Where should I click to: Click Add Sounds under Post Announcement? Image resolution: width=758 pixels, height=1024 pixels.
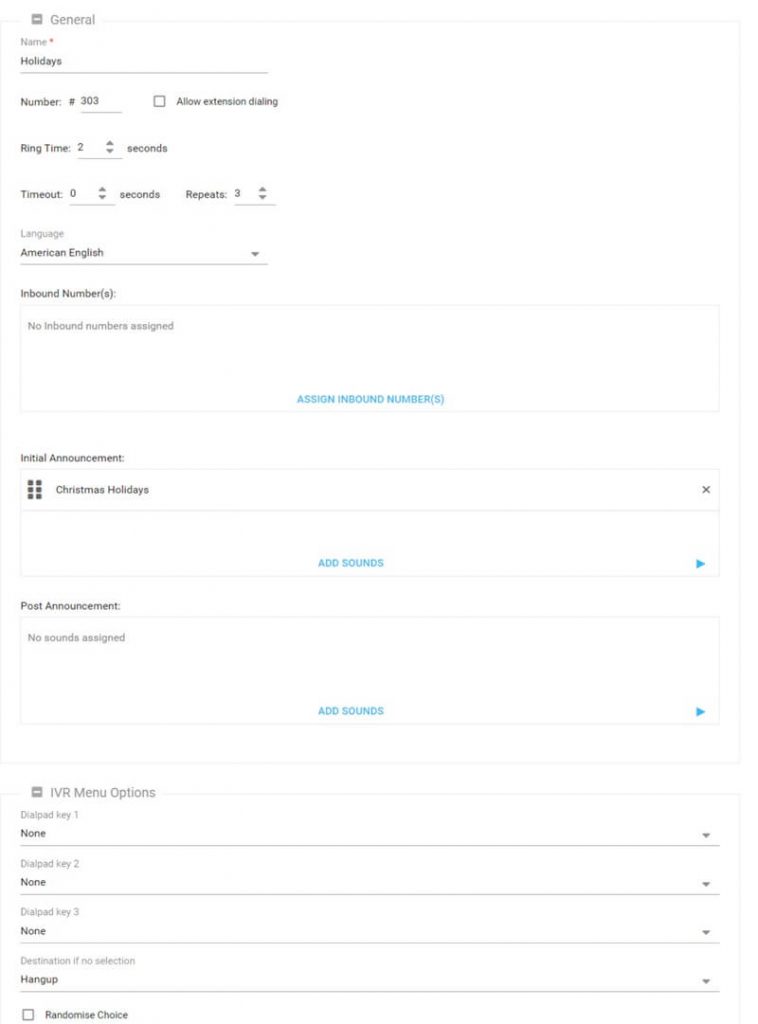click(x=350, y=711)
